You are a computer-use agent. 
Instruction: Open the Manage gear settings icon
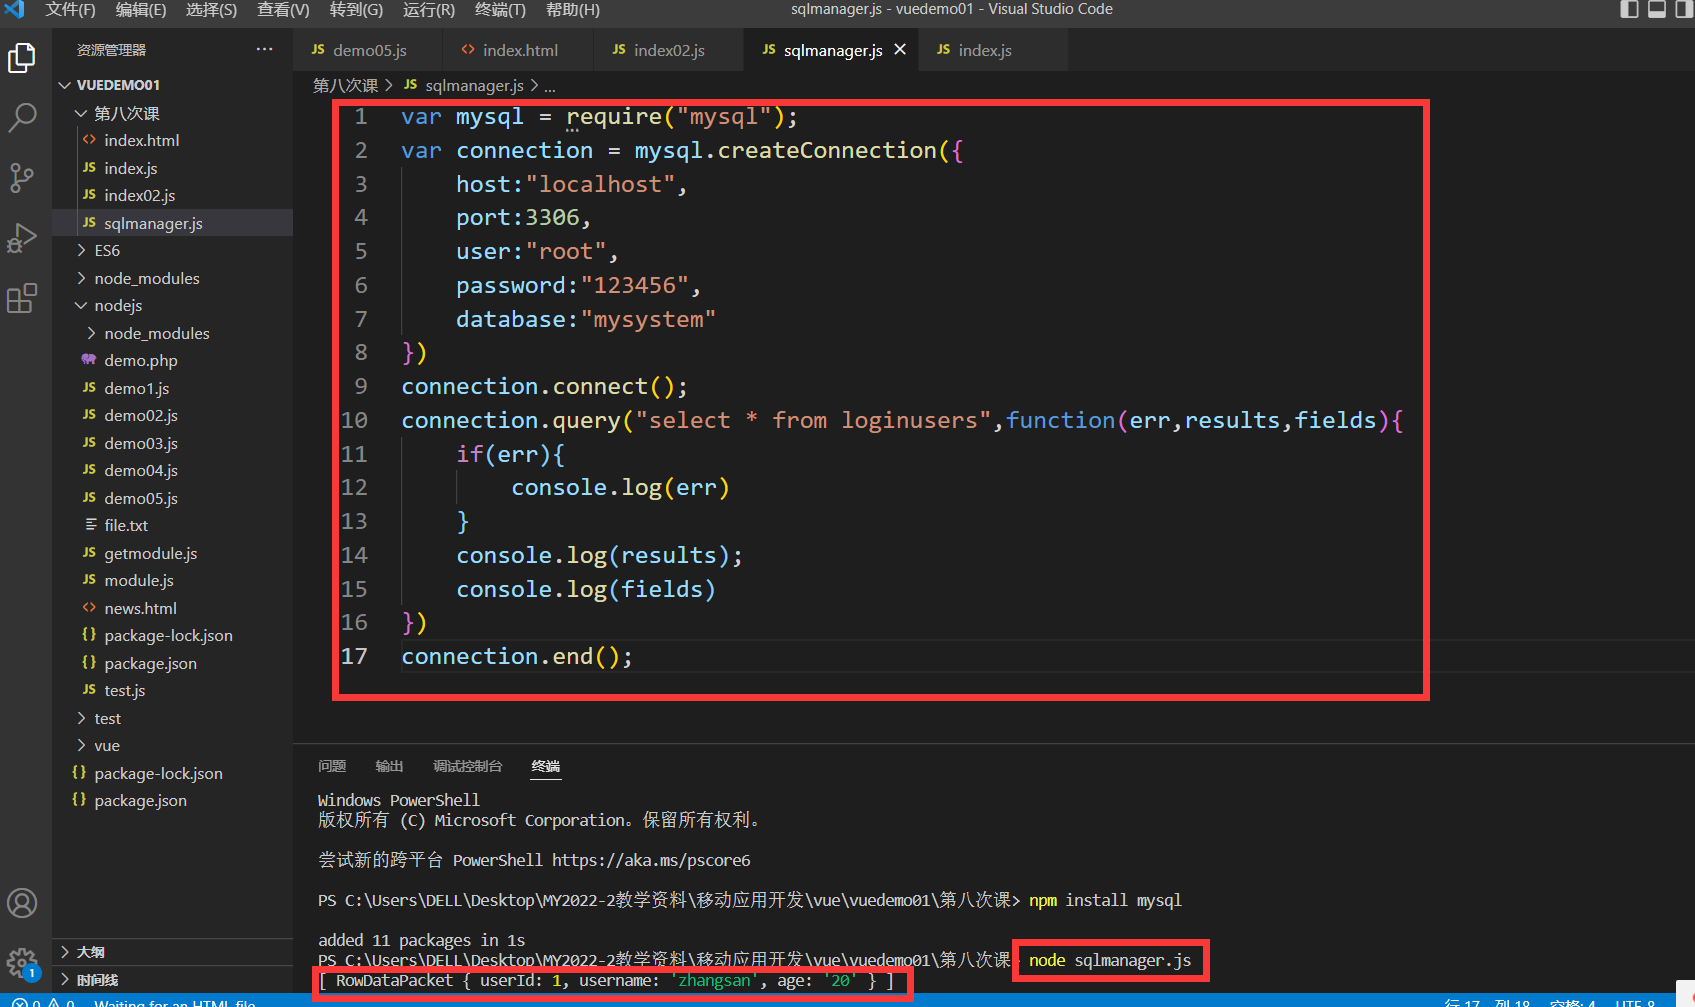click(x=22, y=964)
